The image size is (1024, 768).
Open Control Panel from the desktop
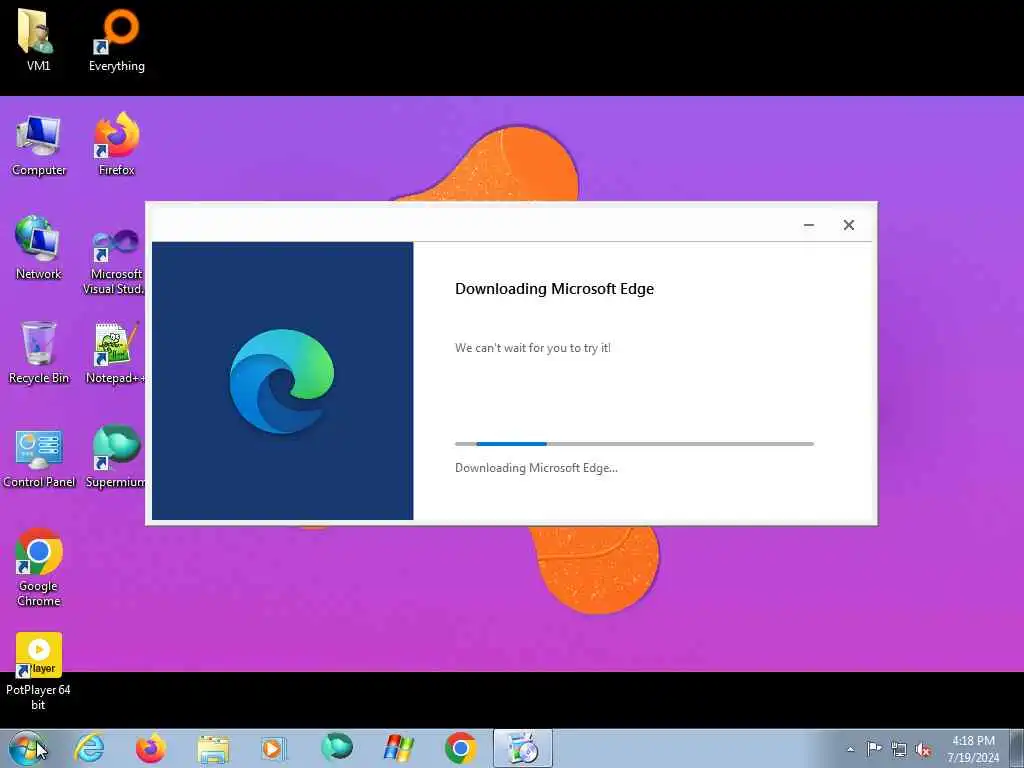(x=39, y=457)
